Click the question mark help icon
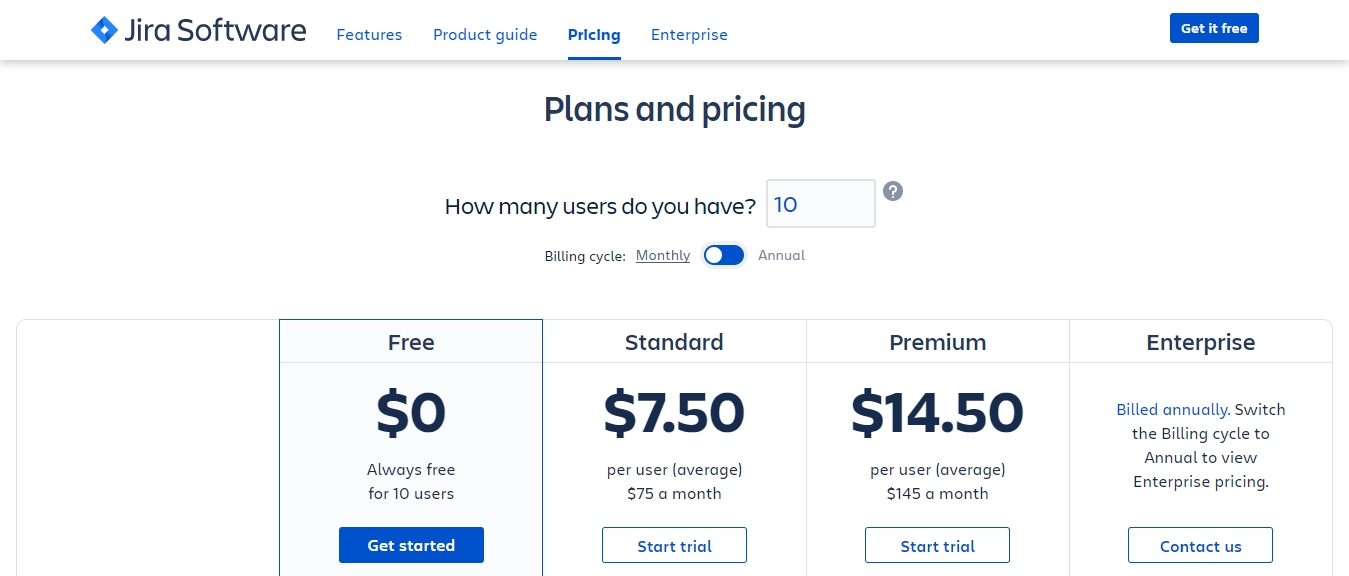This screenshot has width=1349, height=576. [x=893, y=191]
